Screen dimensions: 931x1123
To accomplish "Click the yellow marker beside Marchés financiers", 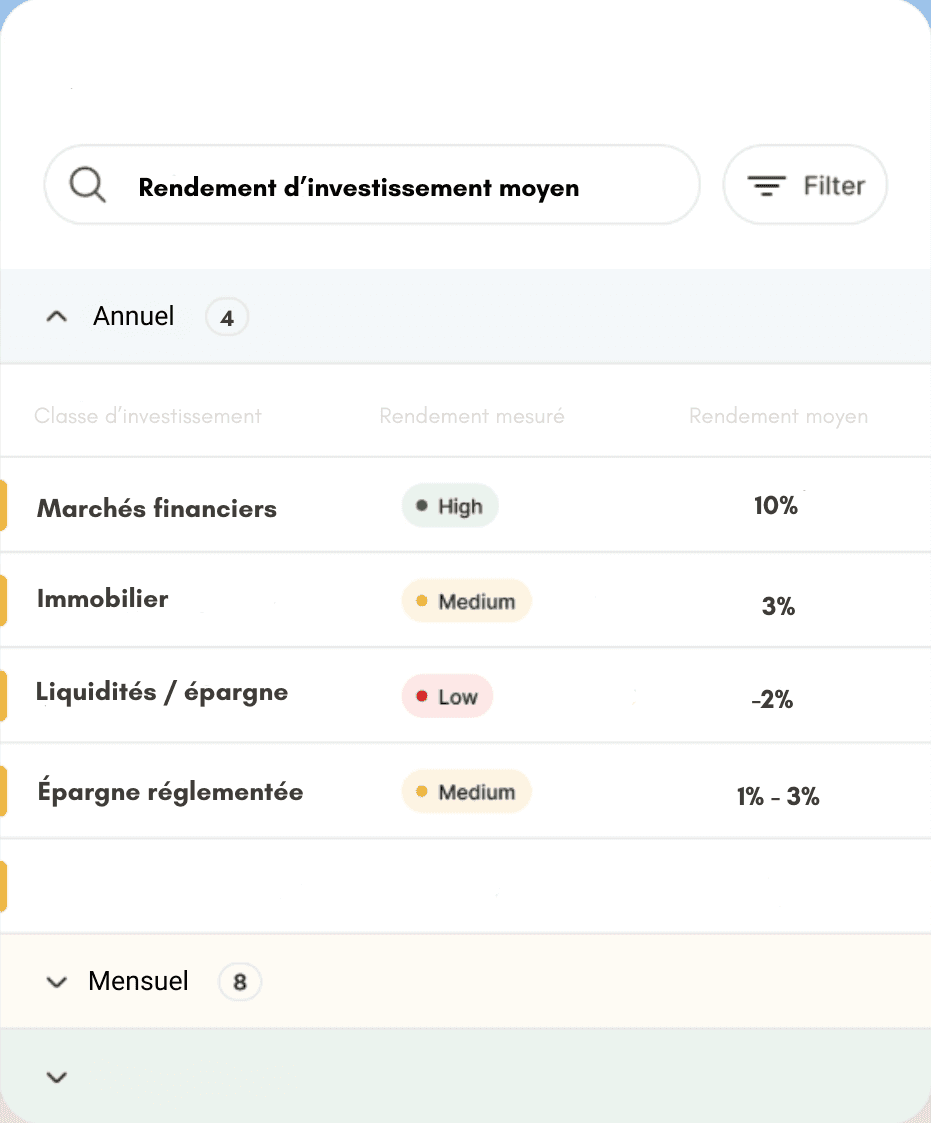I will [x=4, y=506].
